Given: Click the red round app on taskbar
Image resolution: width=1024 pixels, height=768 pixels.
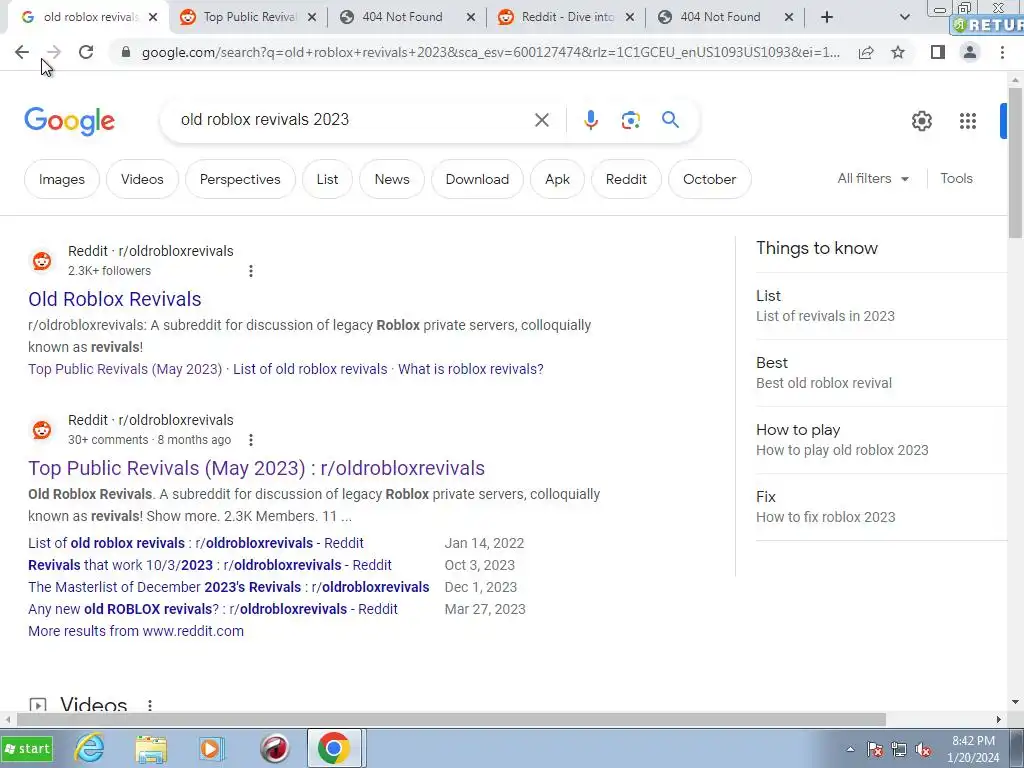Looking at the screenshot, I should (275, 748).
